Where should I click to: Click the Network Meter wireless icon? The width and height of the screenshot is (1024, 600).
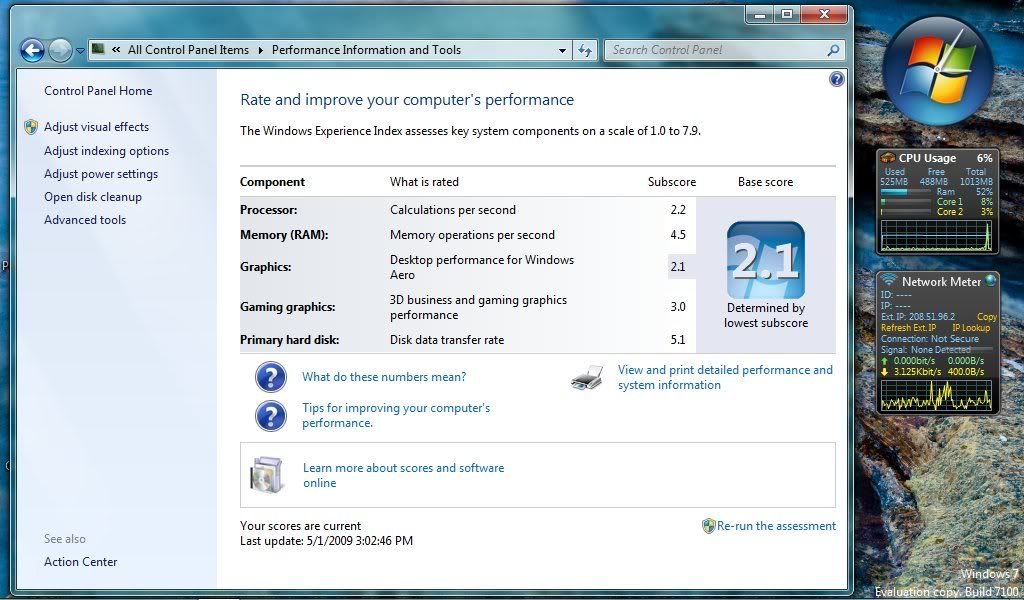[x=888, y=281]
